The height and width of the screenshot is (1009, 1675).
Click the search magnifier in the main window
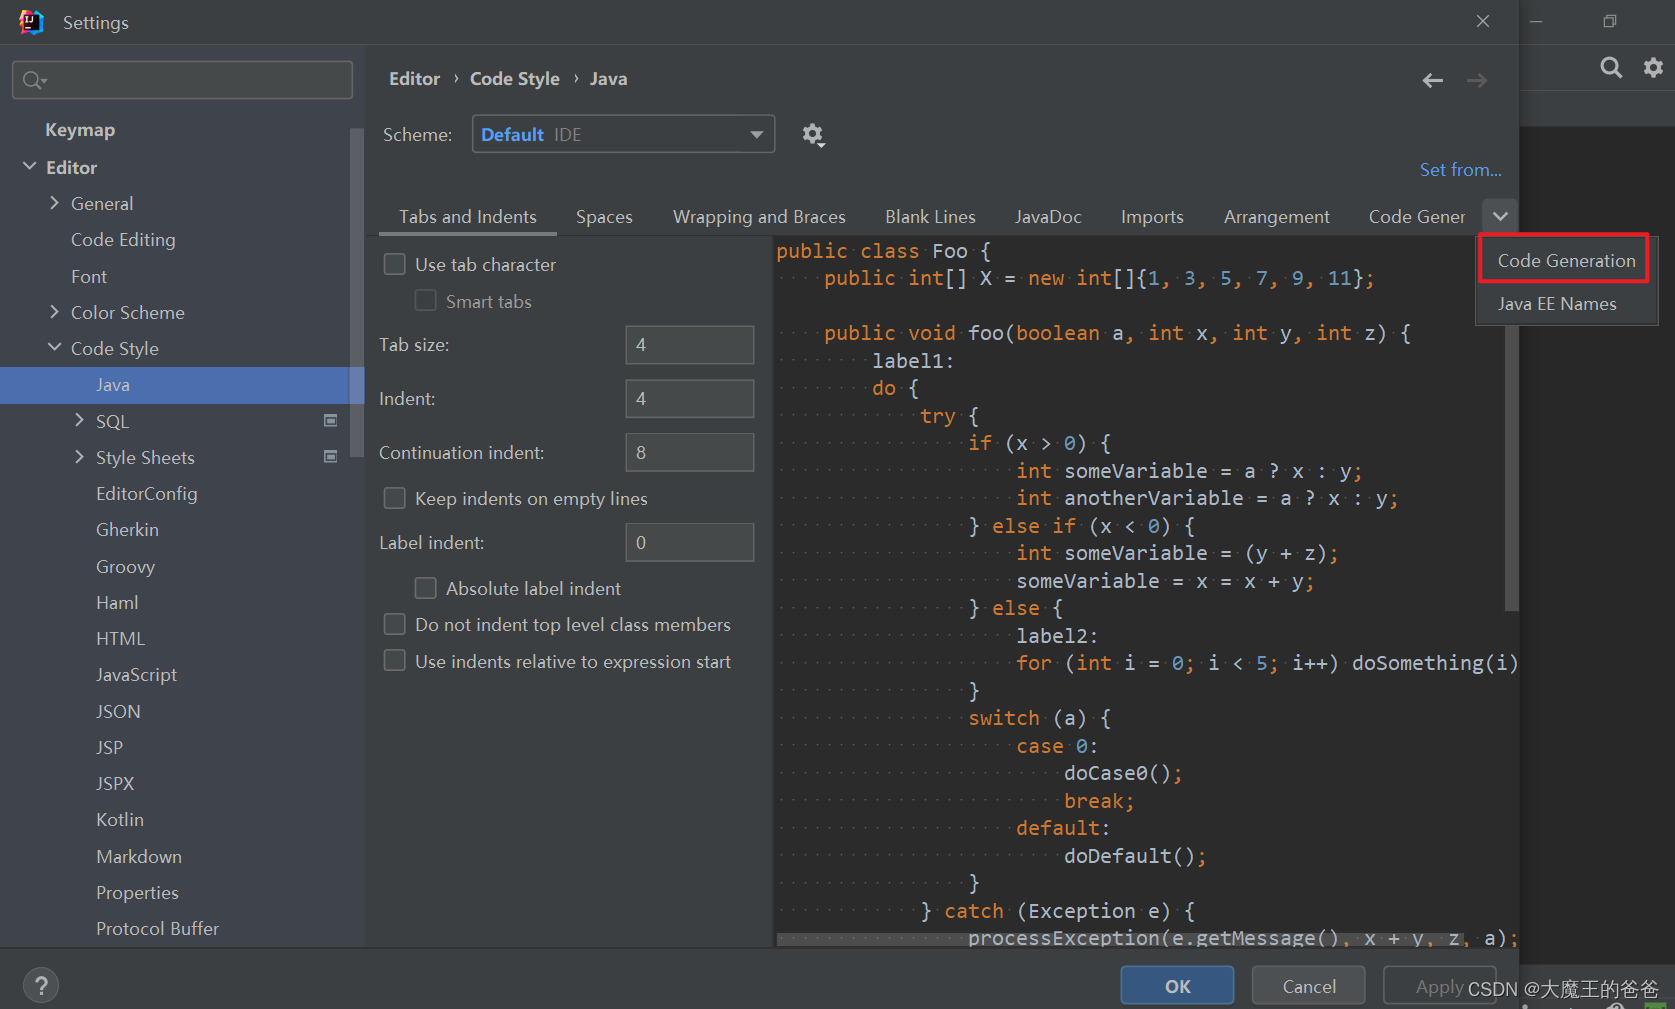pos(1611,67)
